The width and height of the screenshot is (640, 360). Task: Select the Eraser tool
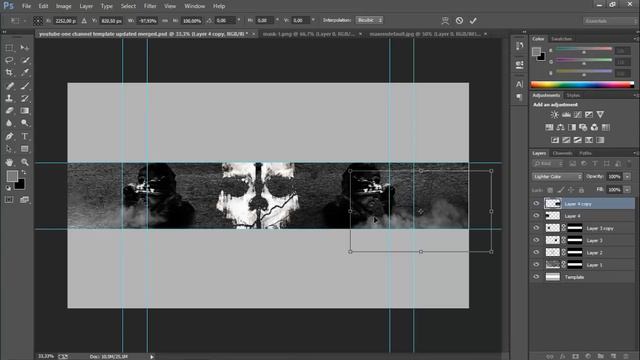click(x=9, y=111)
